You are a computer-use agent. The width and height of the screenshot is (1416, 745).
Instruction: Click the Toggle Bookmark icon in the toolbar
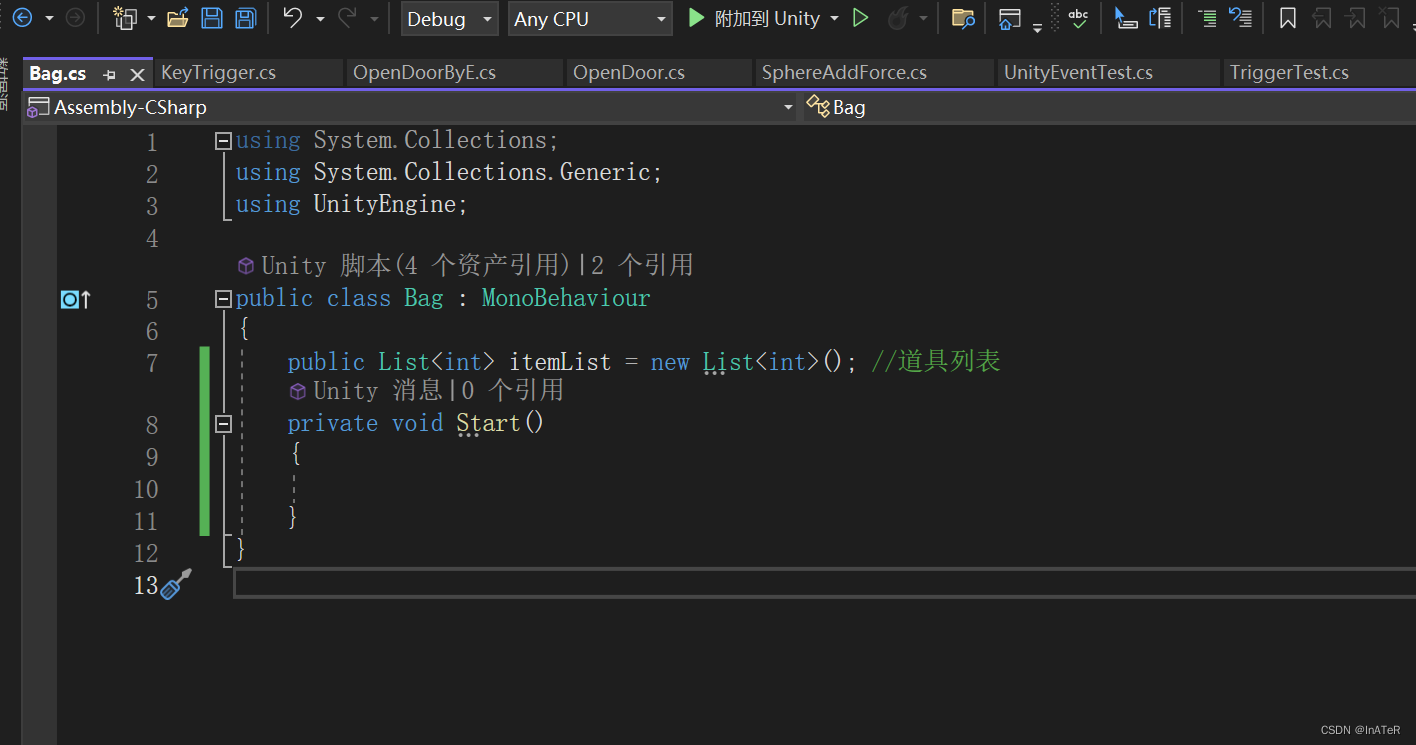1287,17
